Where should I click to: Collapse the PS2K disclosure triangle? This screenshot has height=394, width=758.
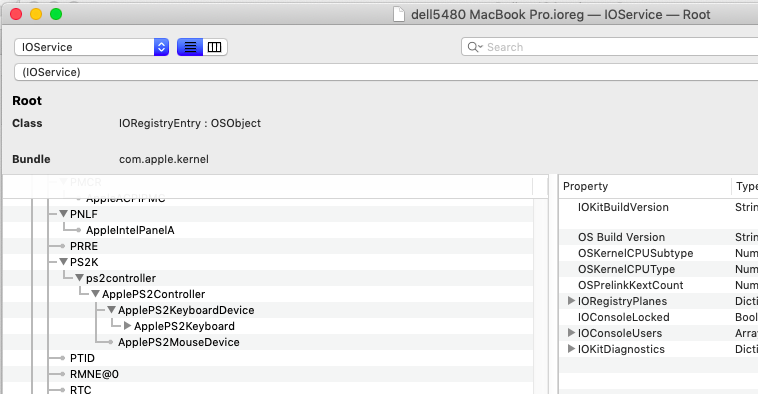[x=63, y=262]
